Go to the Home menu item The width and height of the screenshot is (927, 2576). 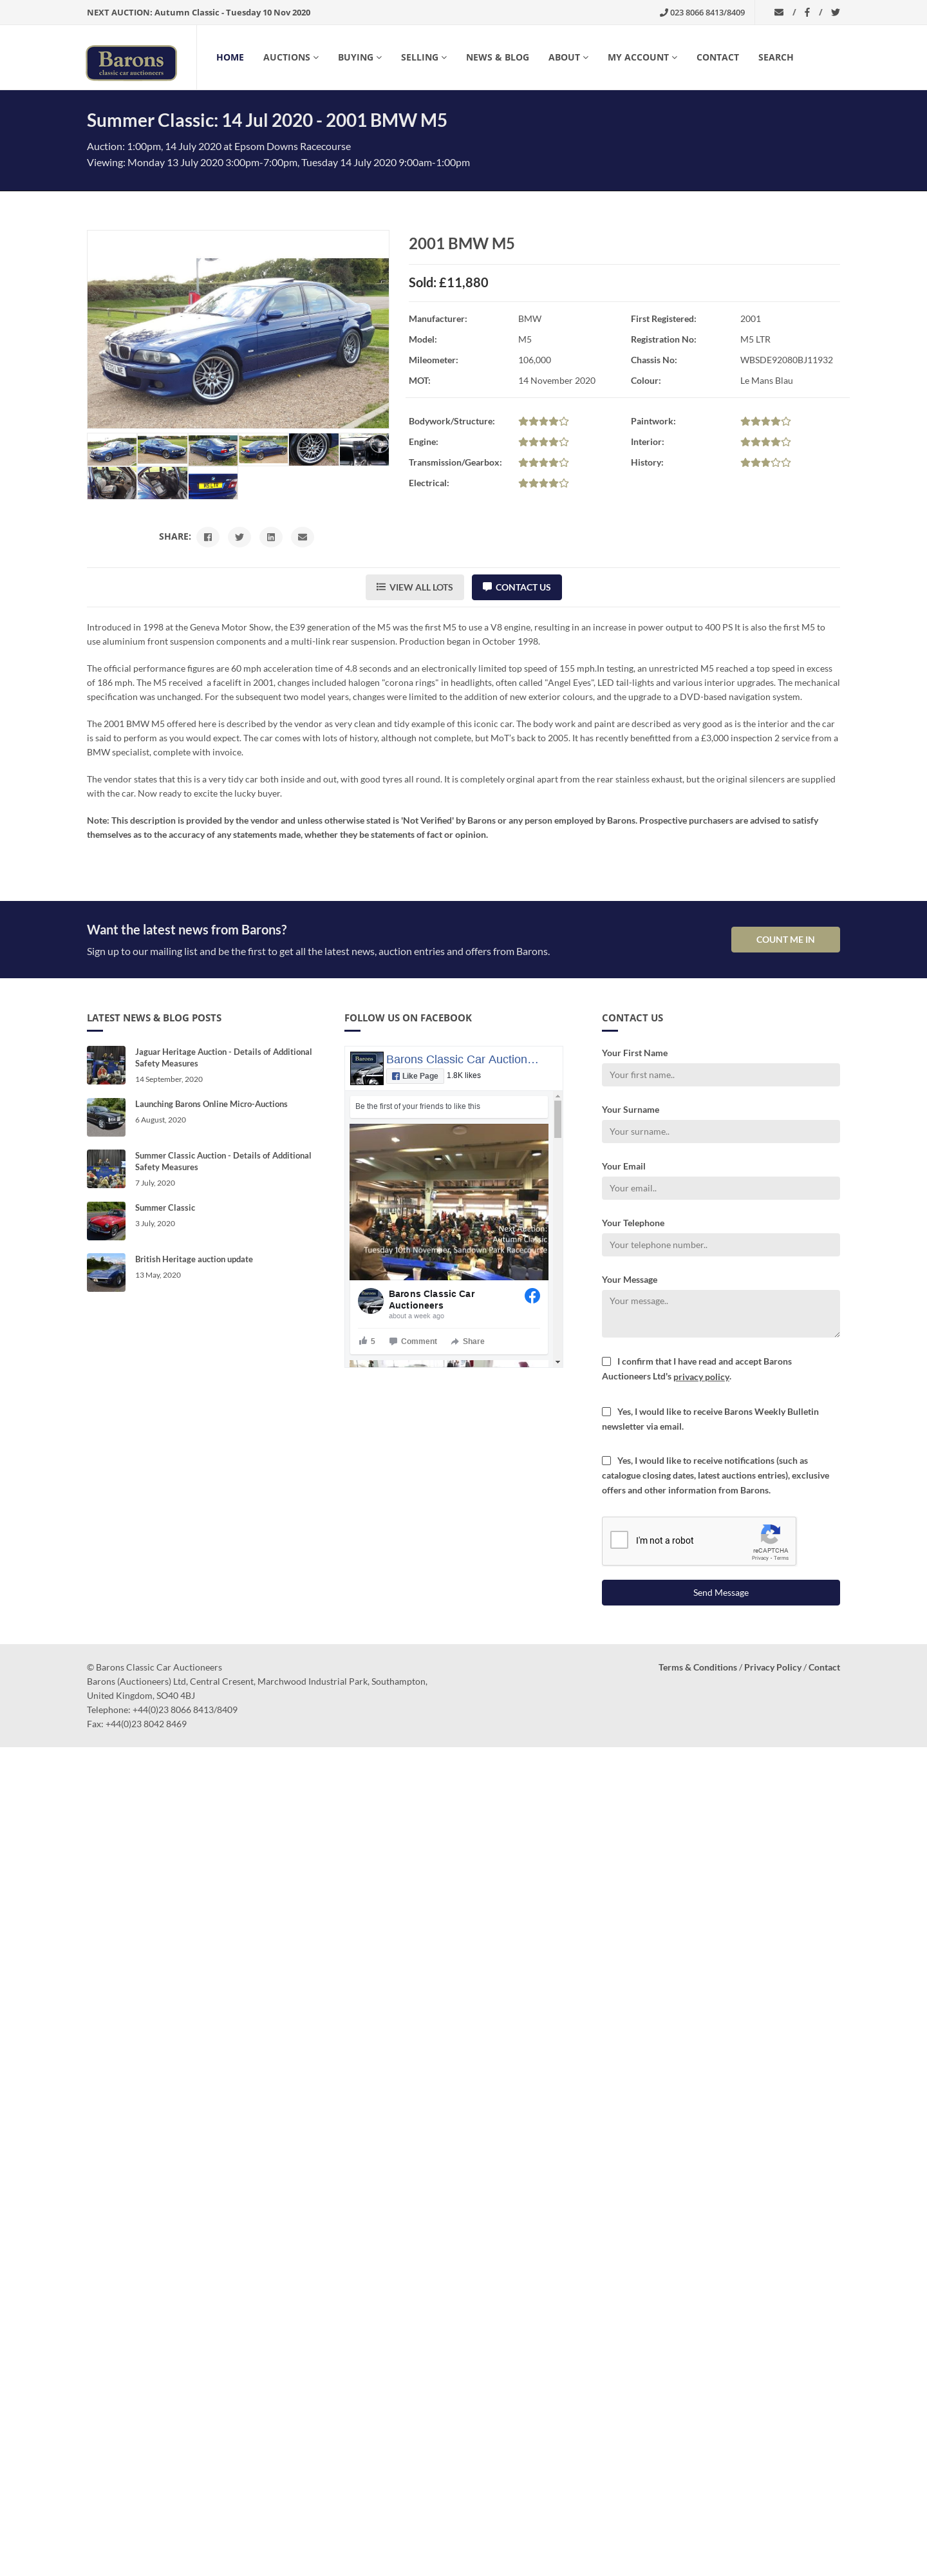(x=230, y=57)
